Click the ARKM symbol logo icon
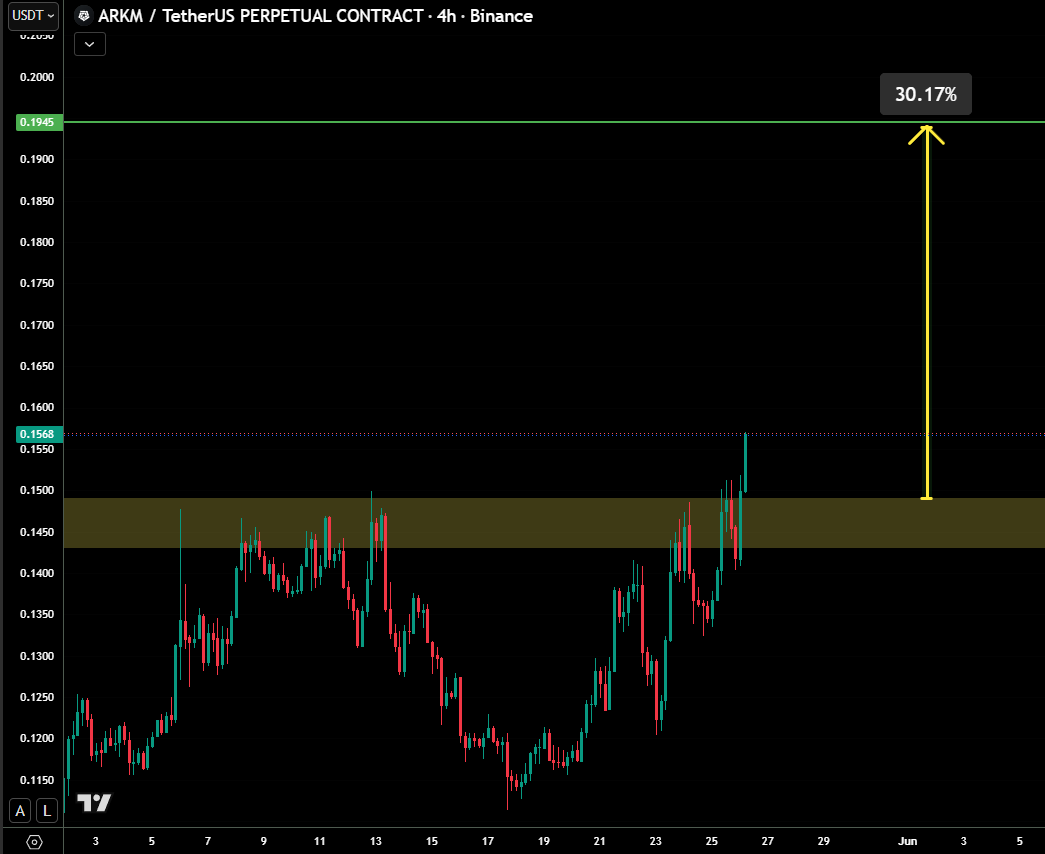 (x=84, y=15)
